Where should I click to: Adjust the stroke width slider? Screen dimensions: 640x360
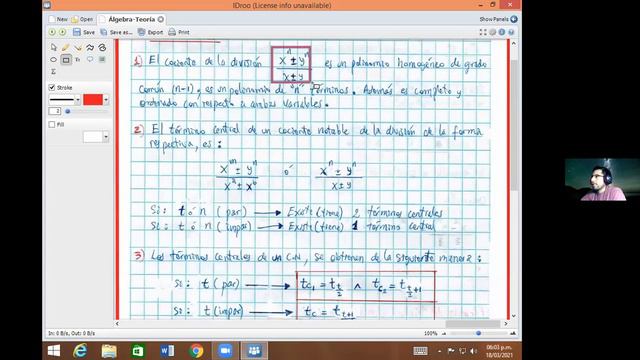tap(68, 111)
